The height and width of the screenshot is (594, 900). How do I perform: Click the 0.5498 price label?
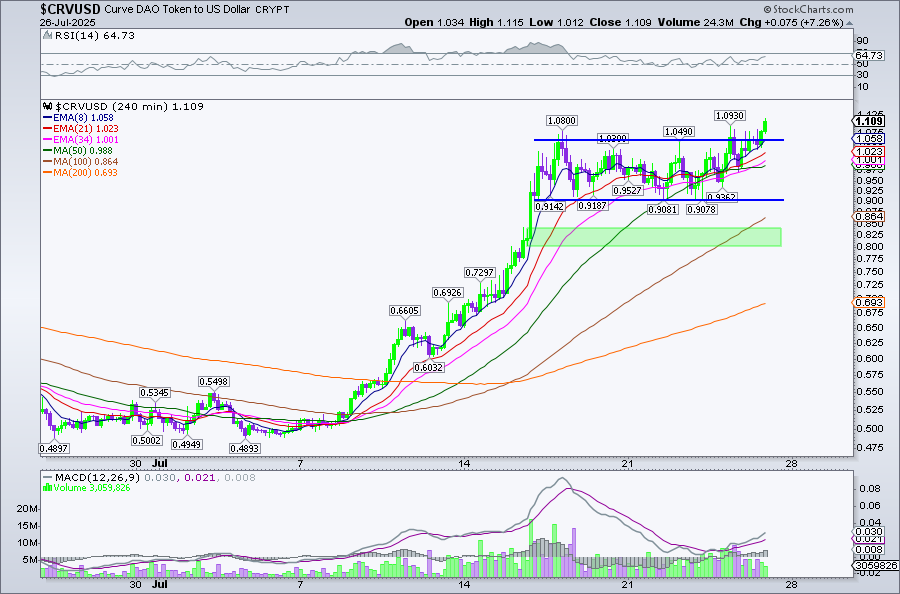point(214,381)
